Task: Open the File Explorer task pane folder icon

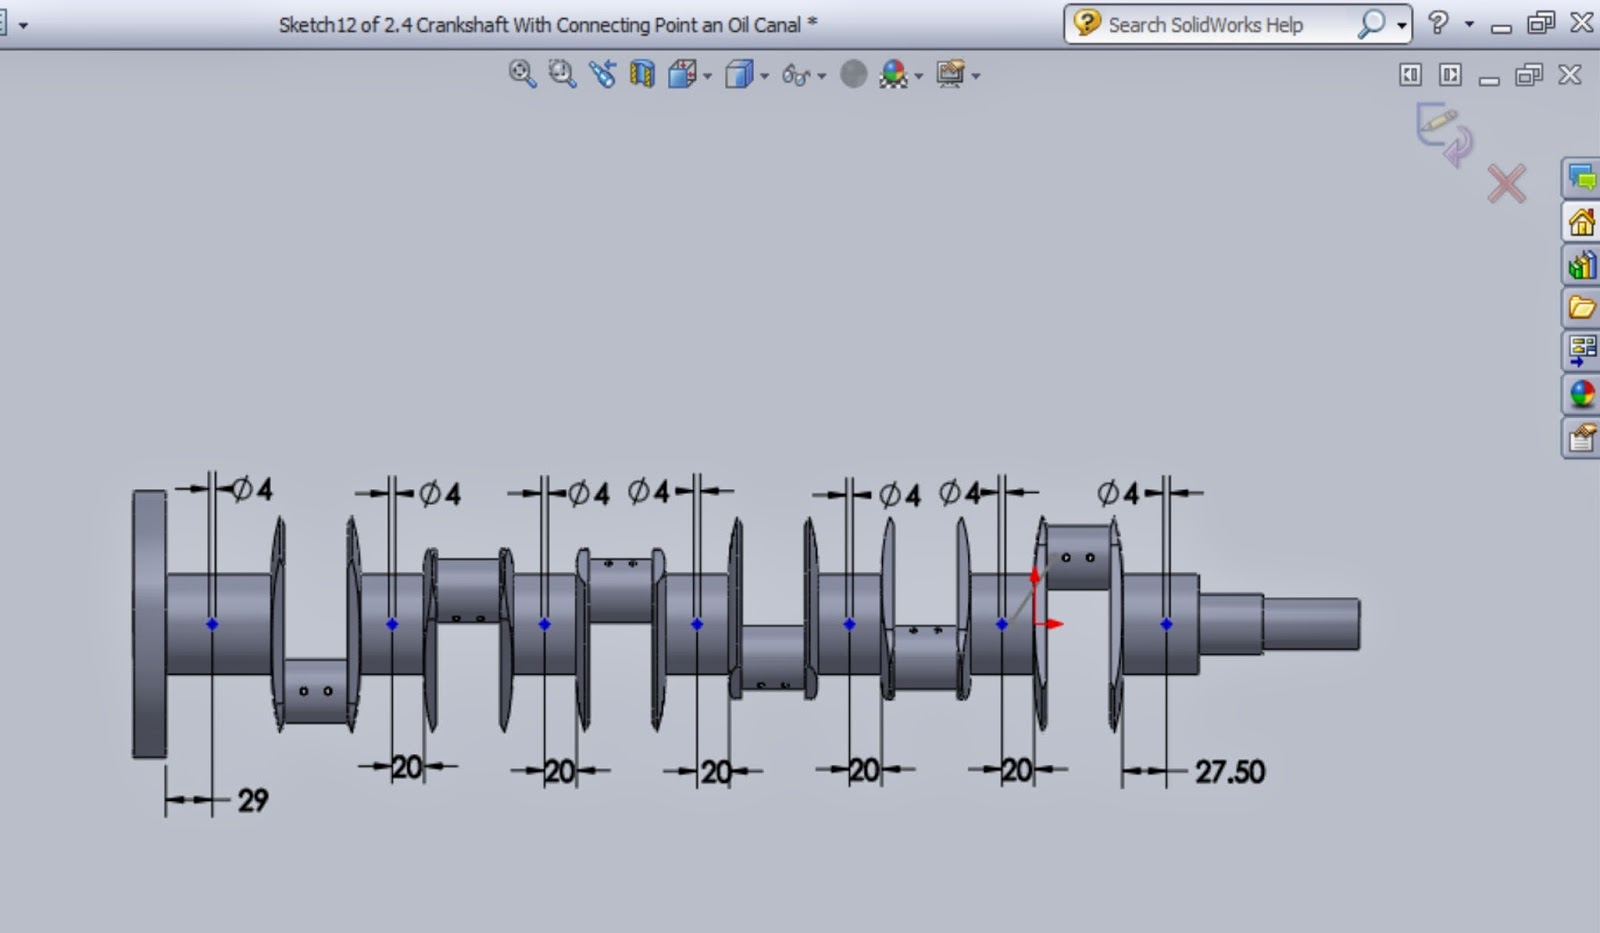Action: pos(1581,308)
